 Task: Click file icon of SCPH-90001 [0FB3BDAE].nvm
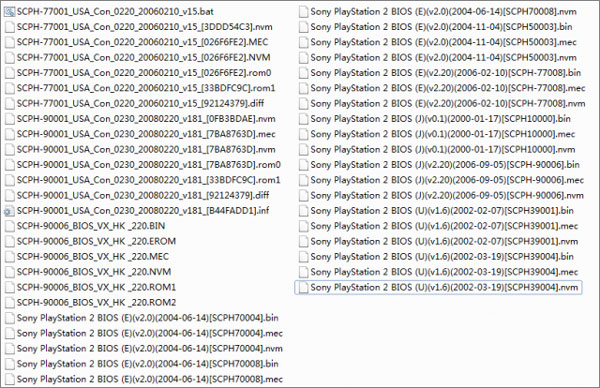(x=10, y=119)
